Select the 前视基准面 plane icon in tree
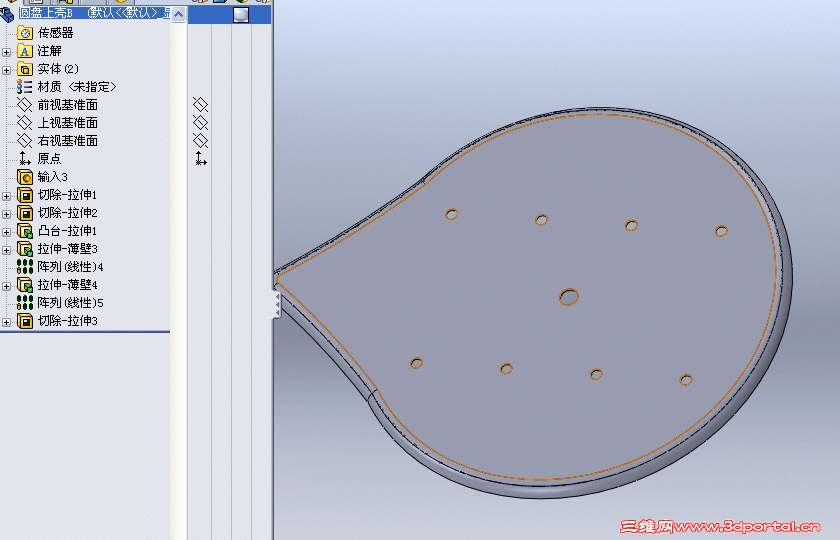 pyautogui.click(x=25, y=104)
